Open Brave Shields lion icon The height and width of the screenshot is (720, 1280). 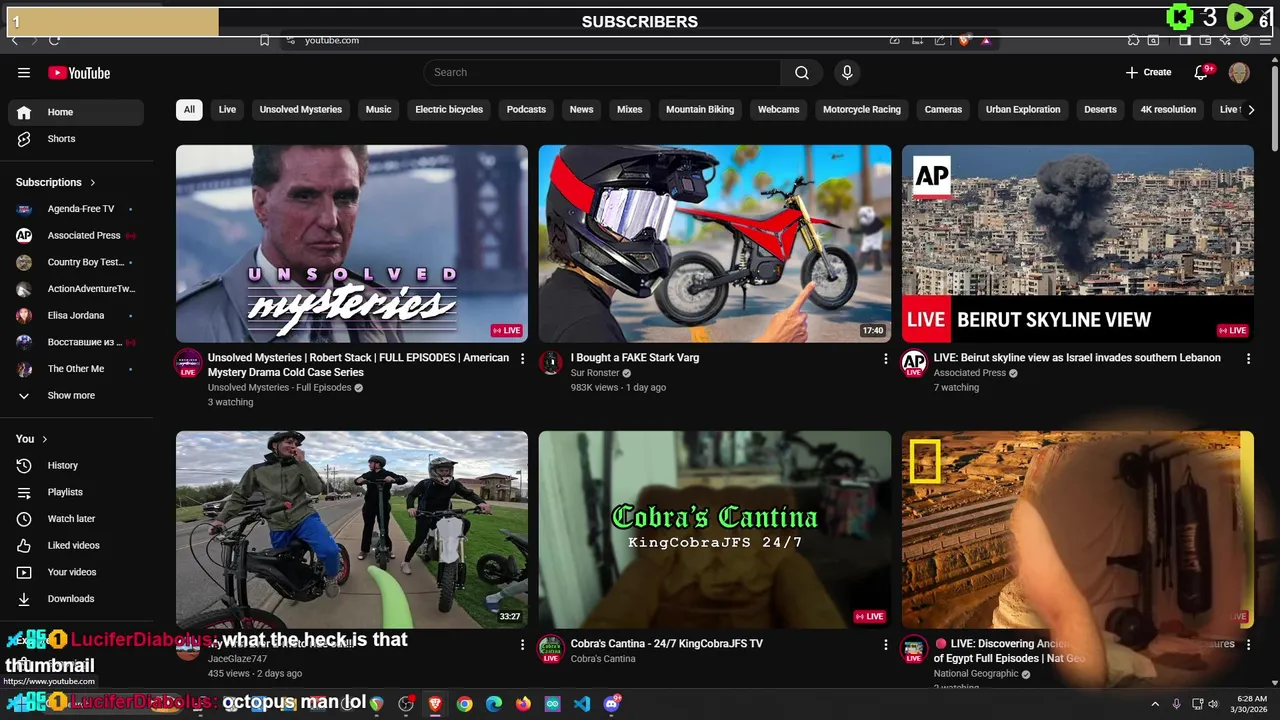click(x=964, y=40)
